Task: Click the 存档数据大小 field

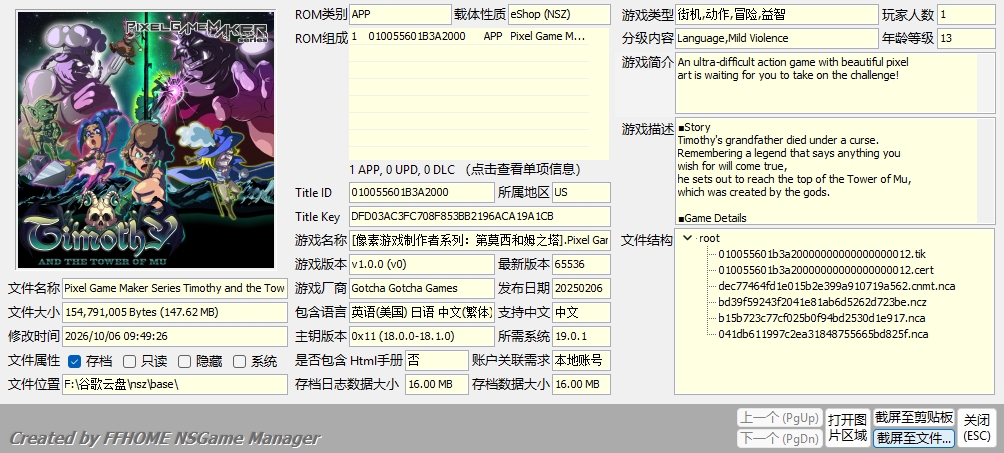Action: pos(581,384)
